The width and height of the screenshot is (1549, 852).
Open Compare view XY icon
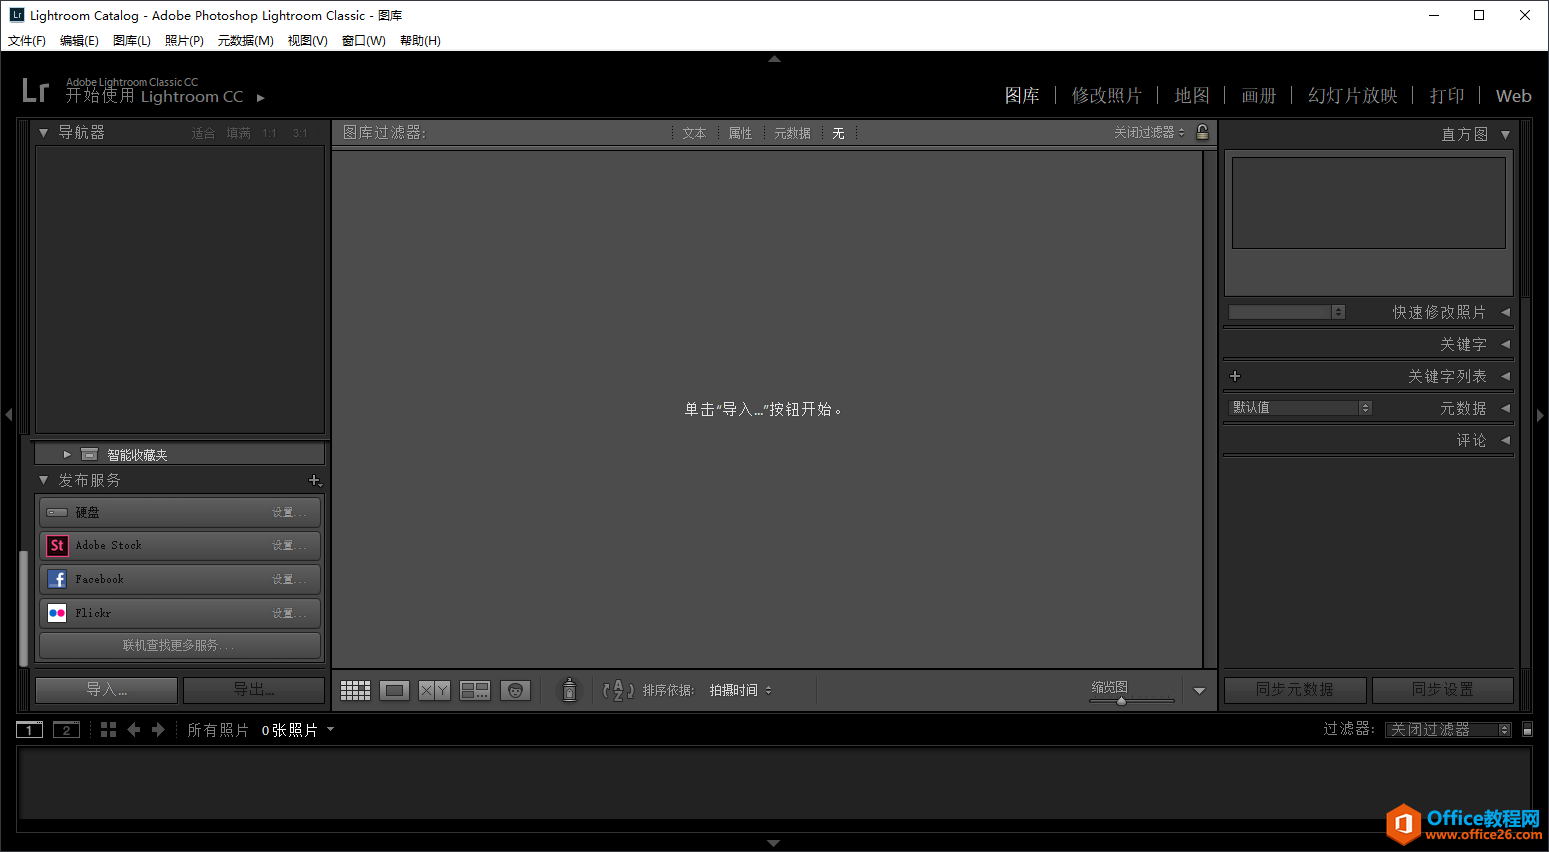(x=434, y=690)
